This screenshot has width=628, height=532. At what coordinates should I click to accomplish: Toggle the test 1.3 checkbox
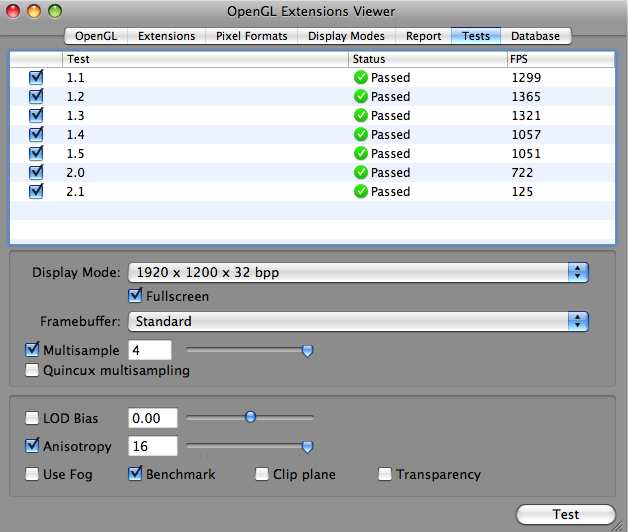36,115
